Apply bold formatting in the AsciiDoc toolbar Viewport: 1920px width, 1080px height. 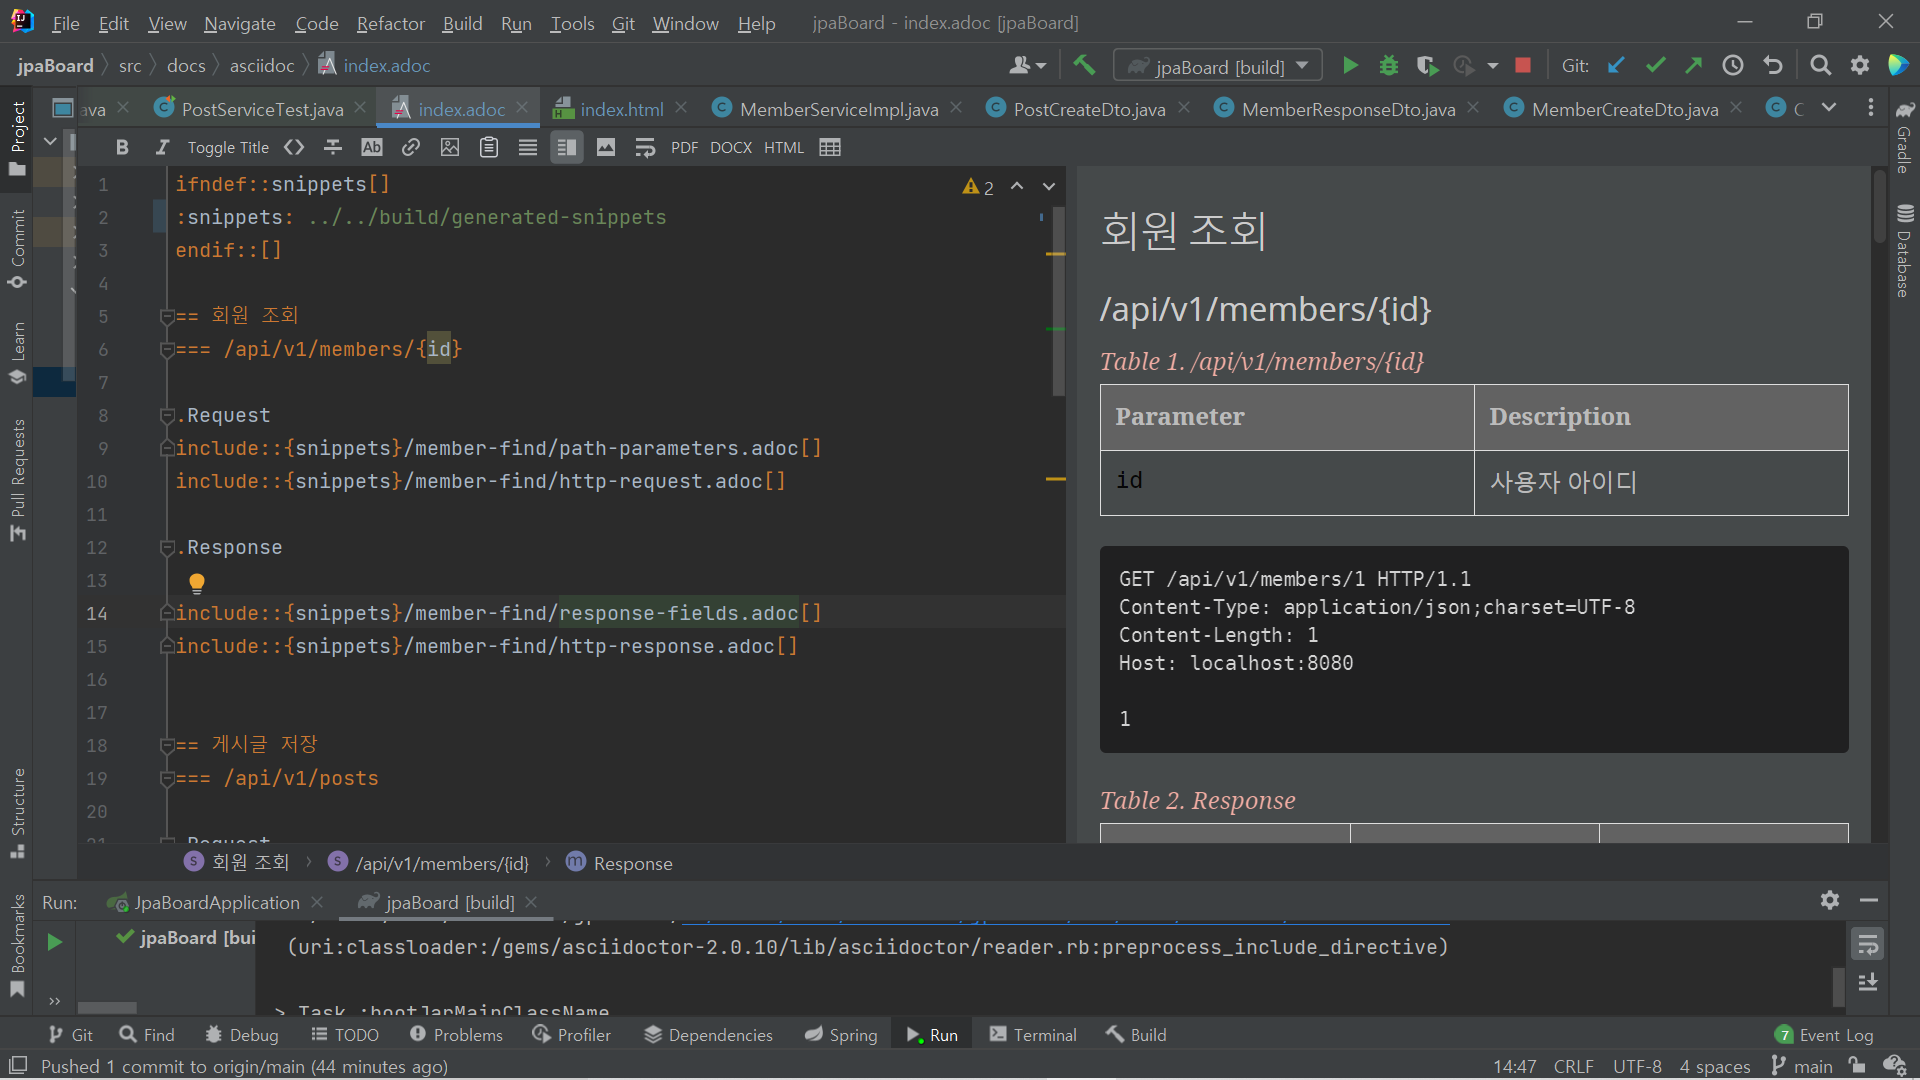pos(122,148)
